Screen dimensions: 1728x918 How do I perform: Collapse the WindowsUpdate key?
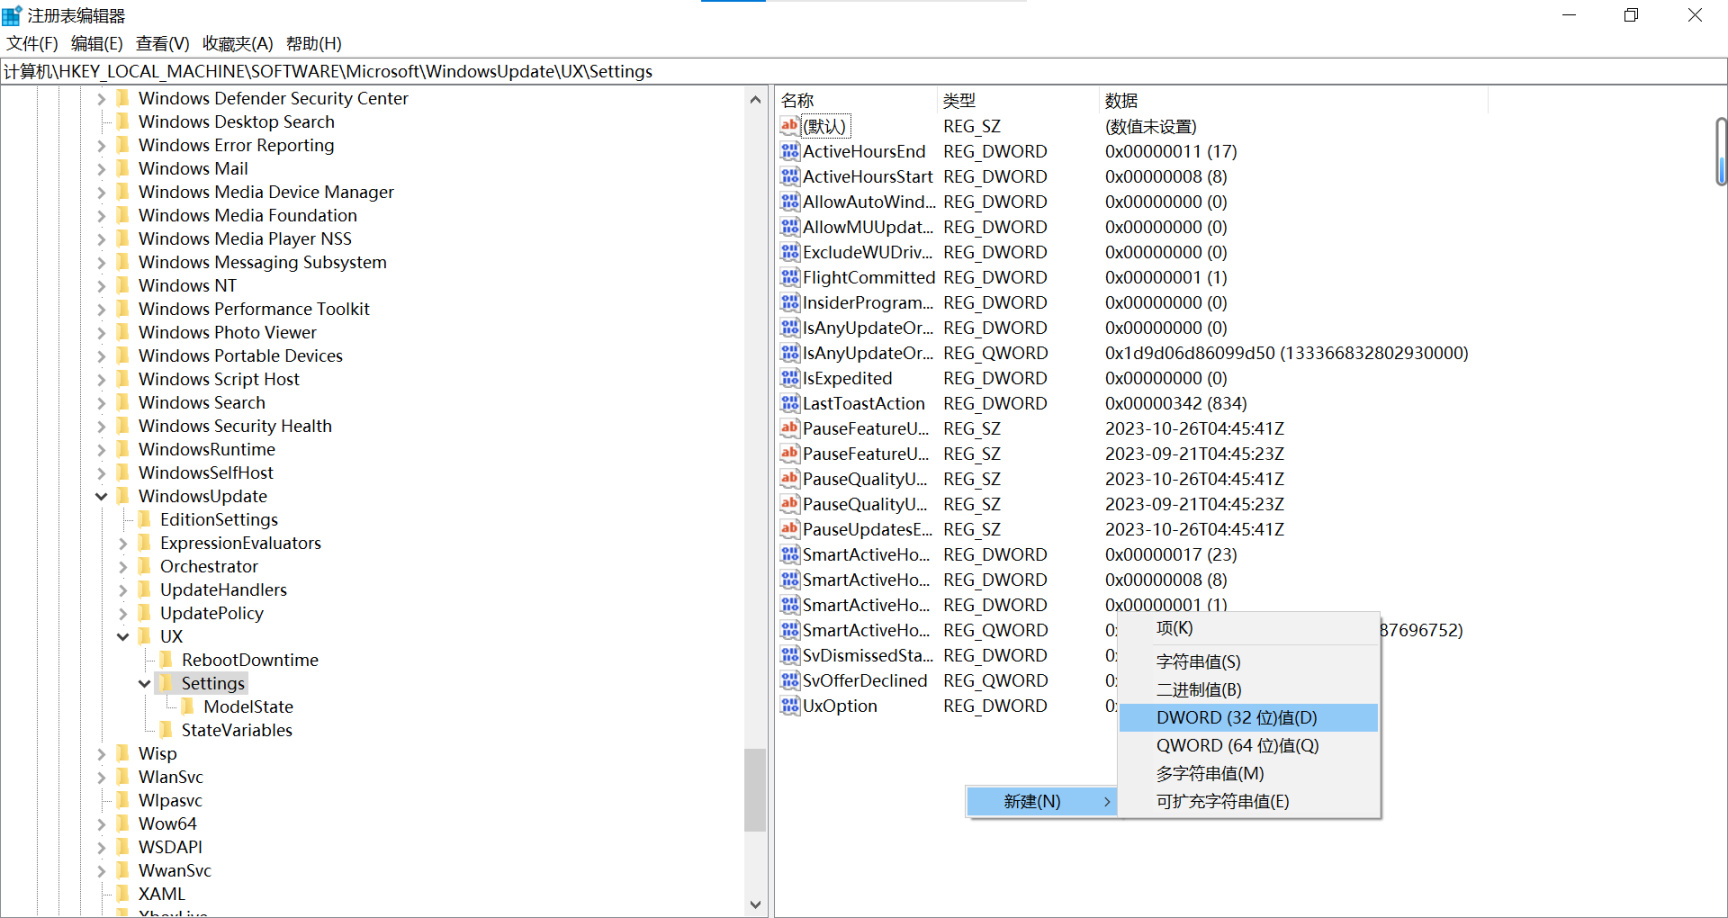(101, 496)
